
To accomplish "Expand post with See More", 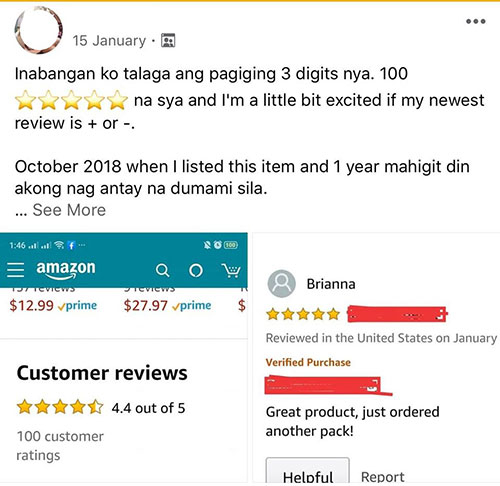I will 69,210.
